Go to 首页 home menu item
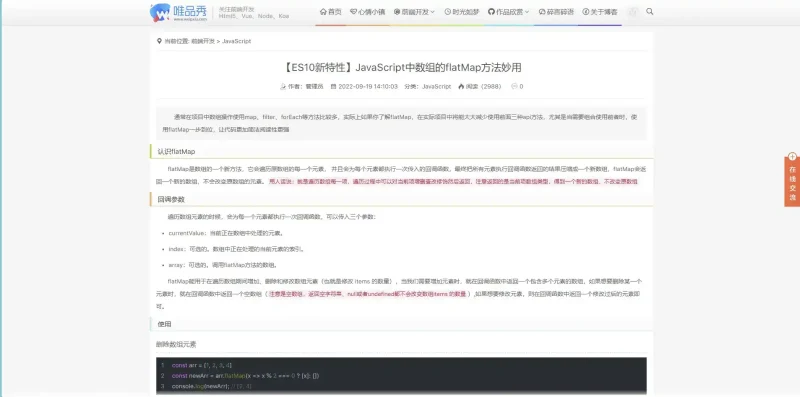The image size is (800, 397). point(331,12)
